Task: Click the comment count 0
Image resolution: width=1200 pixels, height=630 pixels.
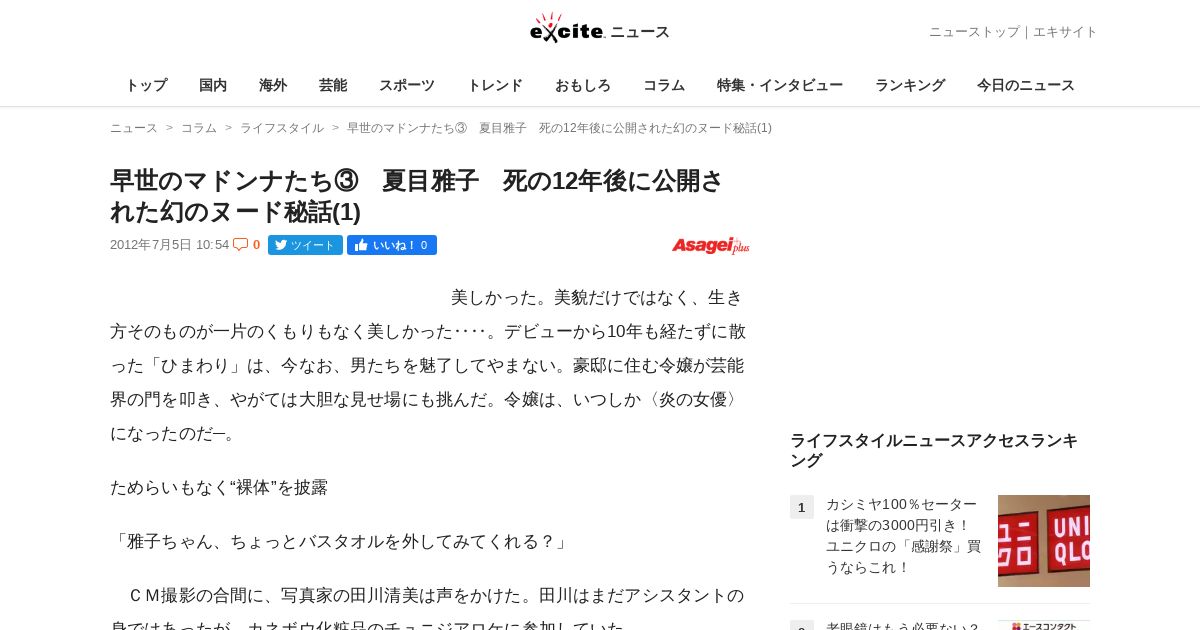Action: [x=256, y=245]
